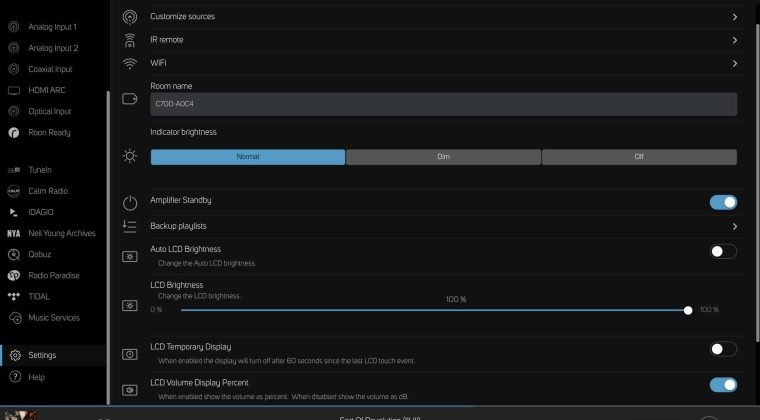Turn on LCD Temporary Display toggle

[x=723, y=349]
